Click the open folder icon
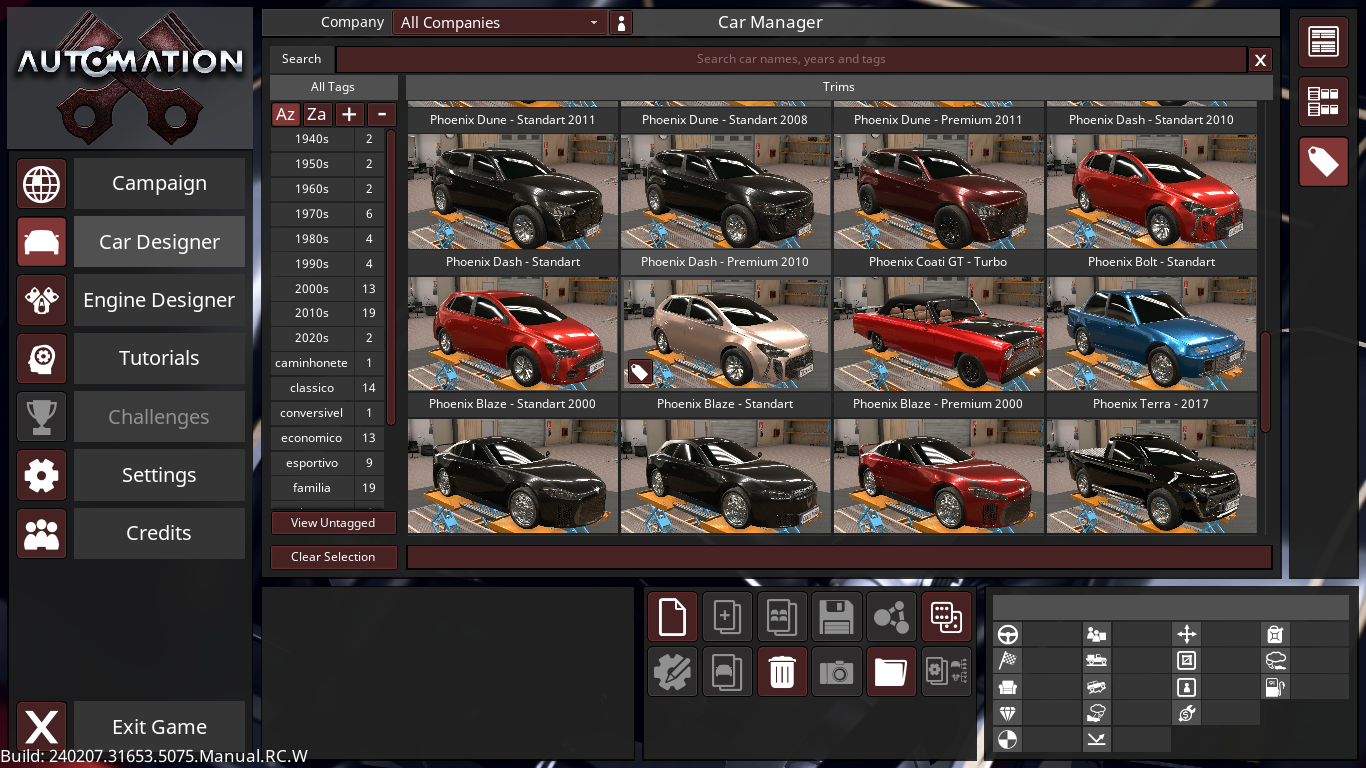Viewport: 1366px width, 768px height. pos(891,671)
